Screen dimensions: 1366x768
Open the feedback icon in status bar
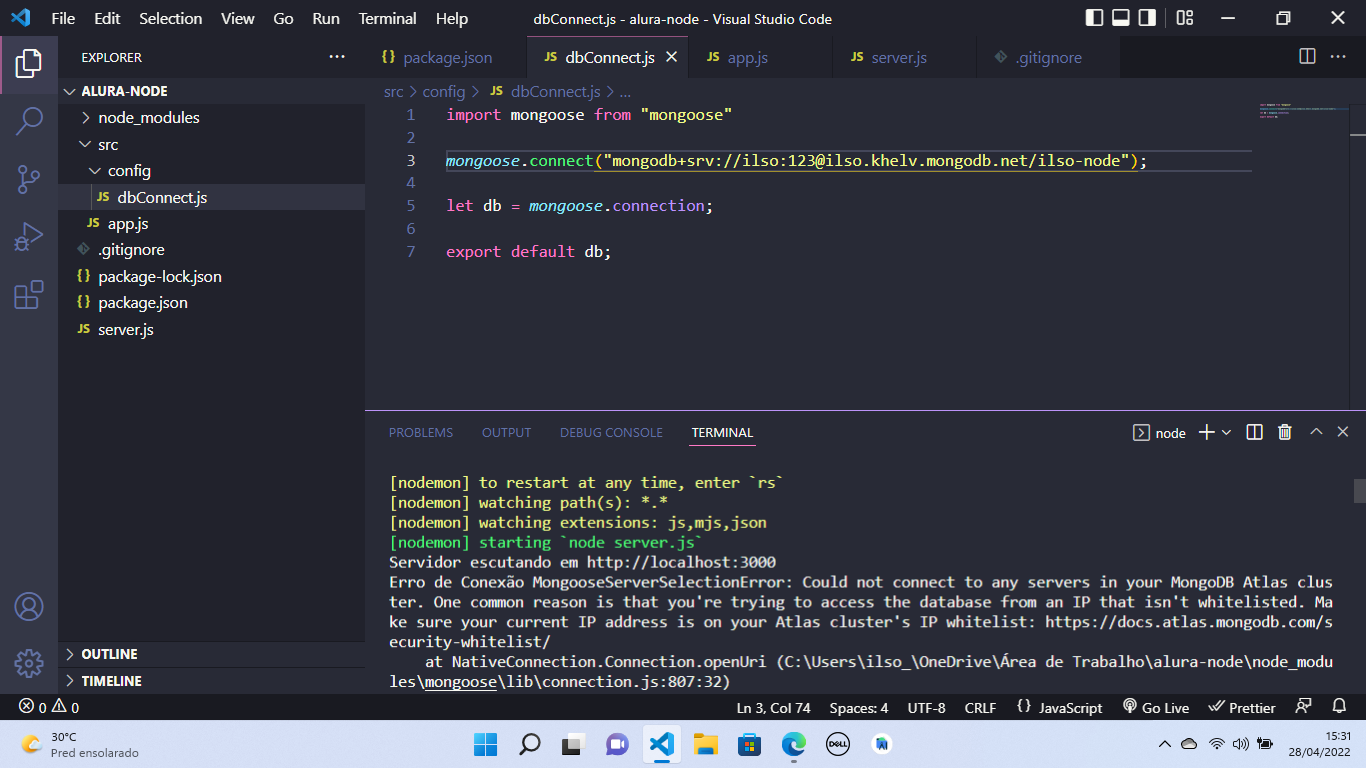coord(1303,707)
